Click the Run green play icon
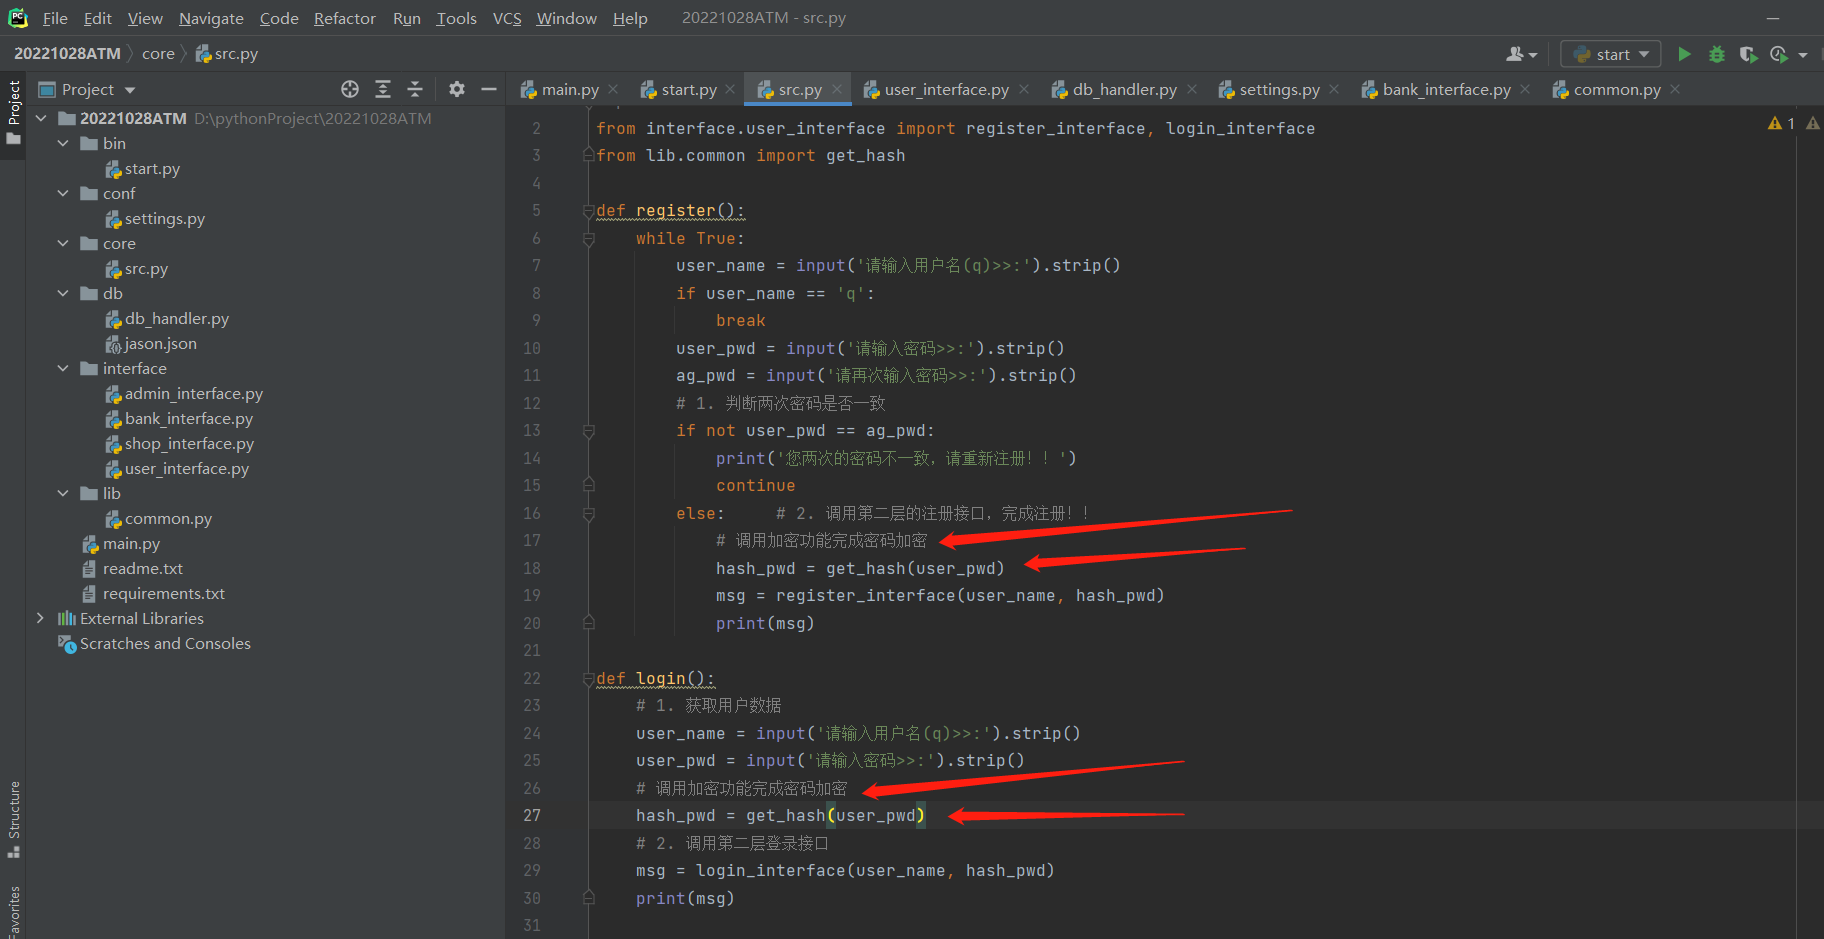1824x939 pixels. [x=1684, y=54]
